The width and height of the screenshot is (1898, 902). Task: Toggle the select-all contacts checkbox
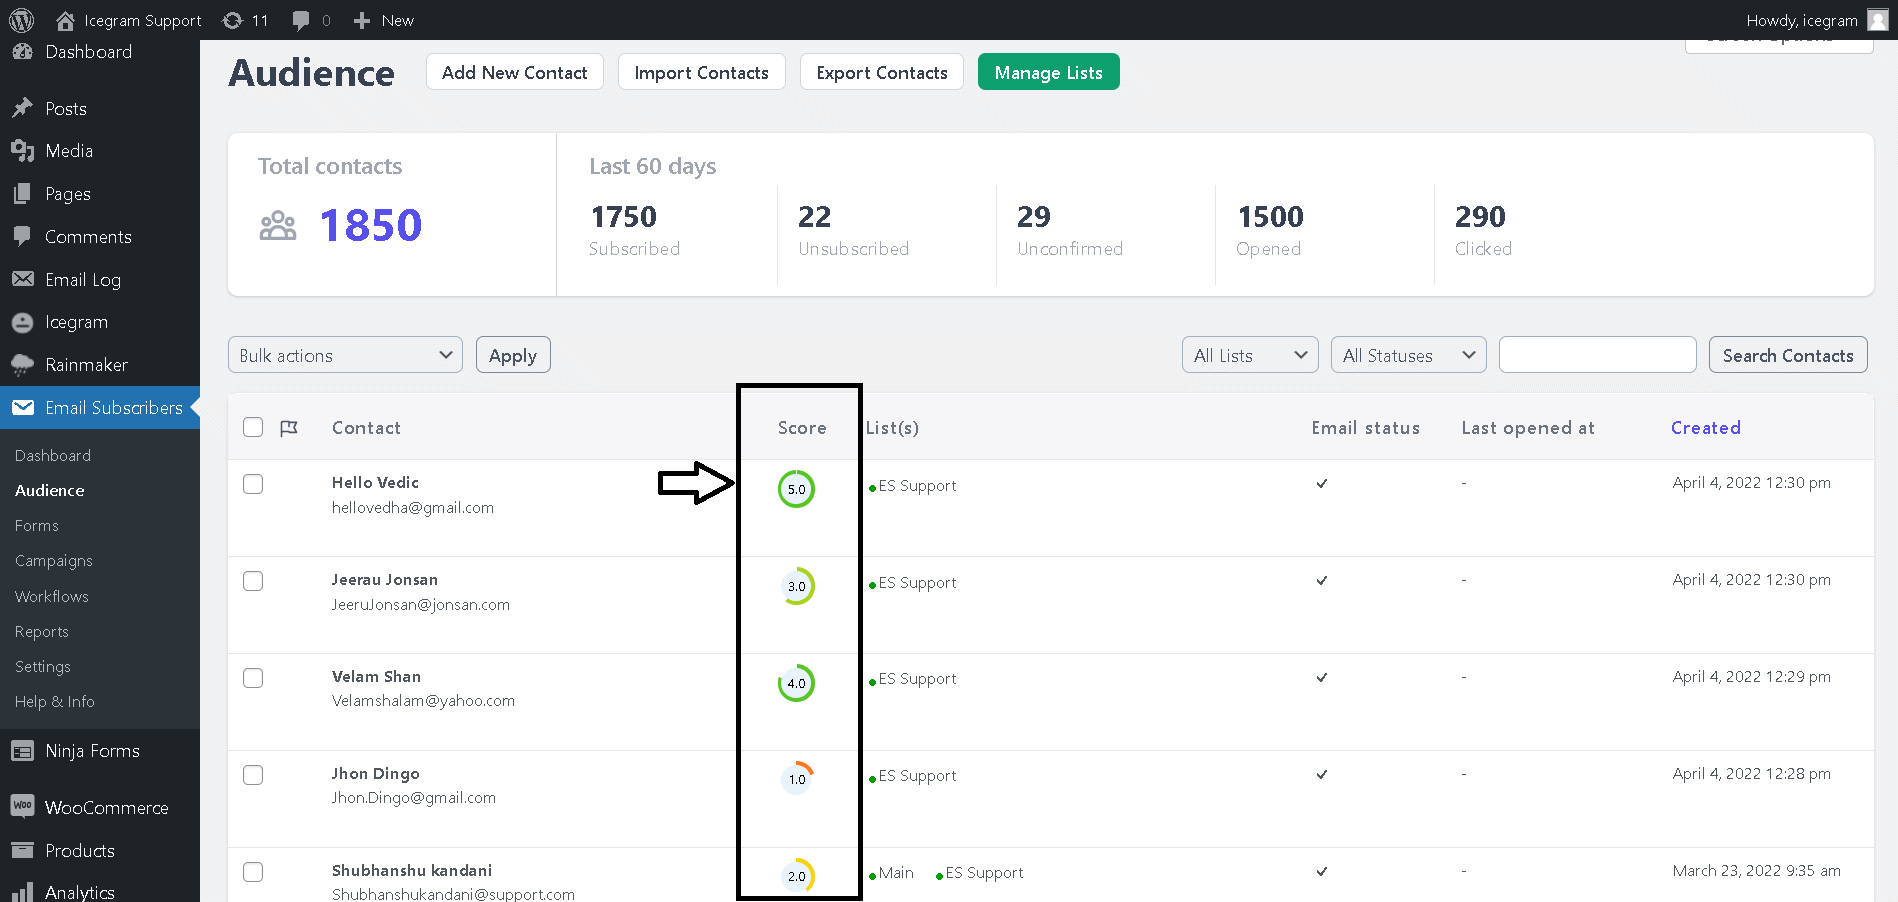253,427
